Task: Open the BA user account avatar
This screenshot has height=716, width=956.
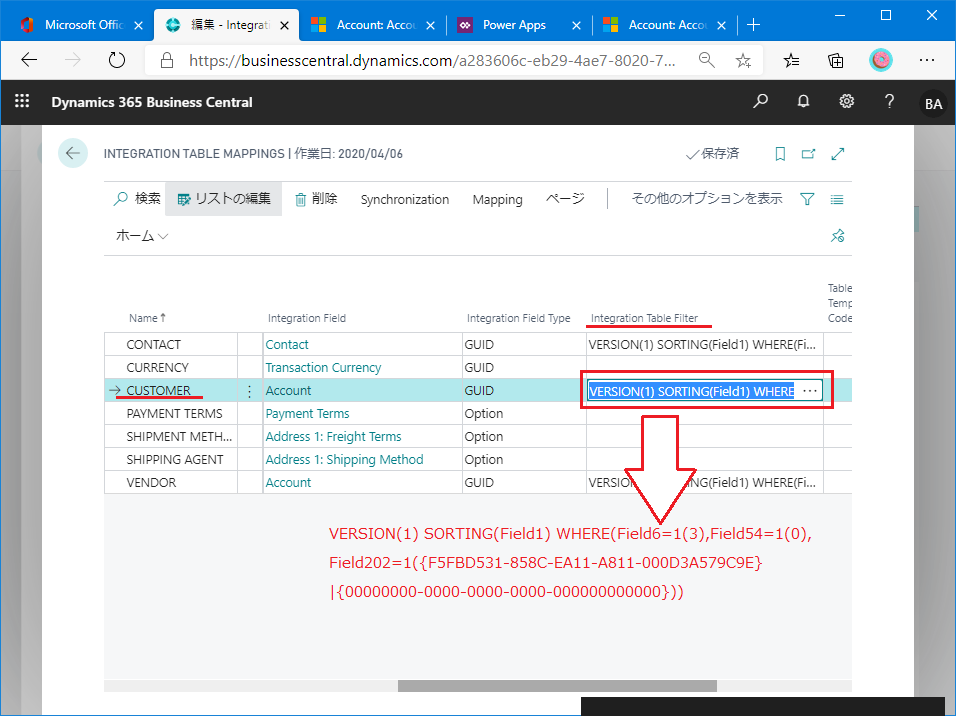Action: coord(933,104)
